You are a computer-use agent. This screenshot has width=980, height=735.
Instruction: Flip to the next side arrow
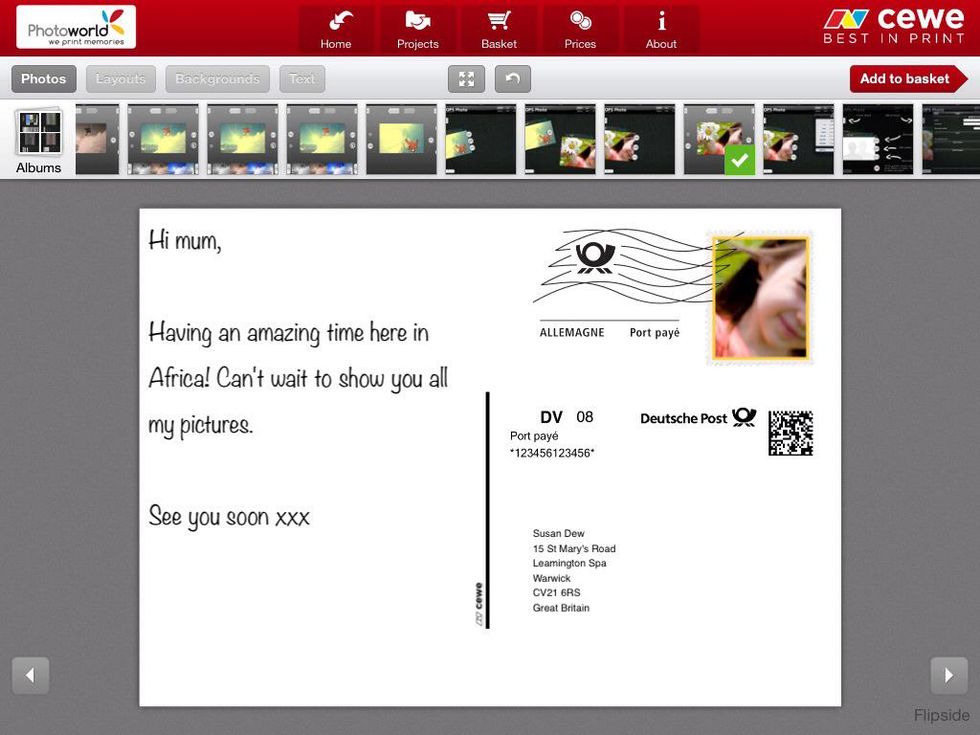pos(949,676)
